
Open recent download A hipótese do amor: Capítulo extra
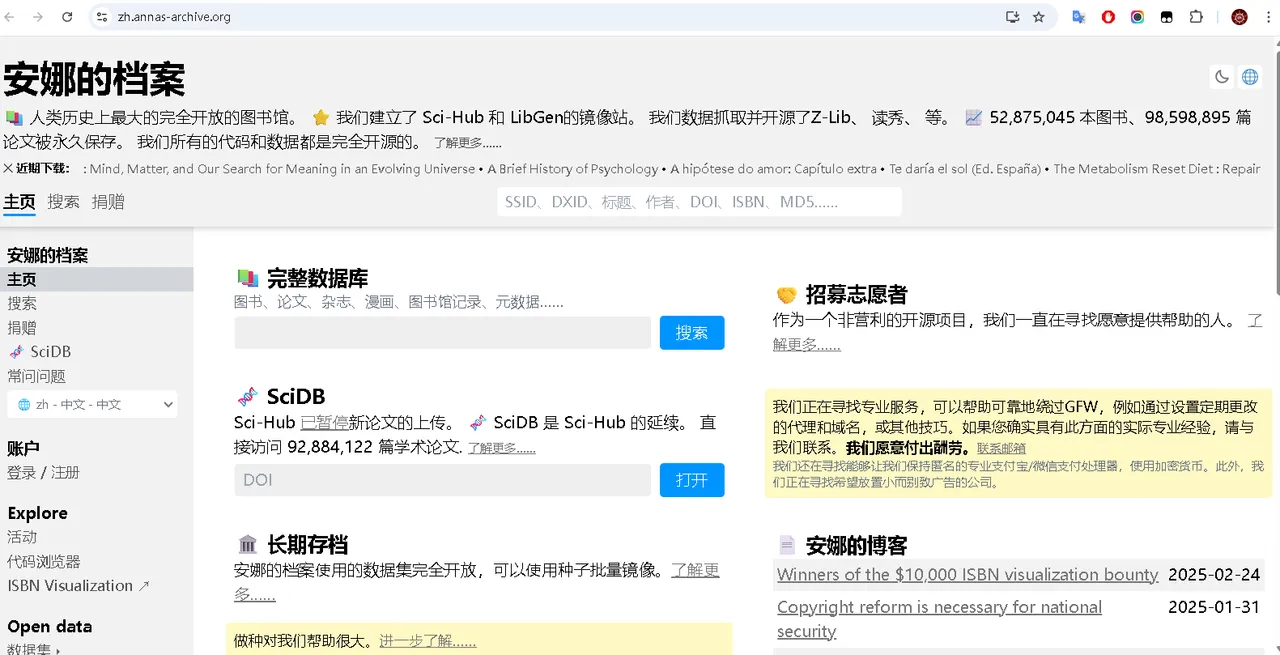tap(774, 169)
